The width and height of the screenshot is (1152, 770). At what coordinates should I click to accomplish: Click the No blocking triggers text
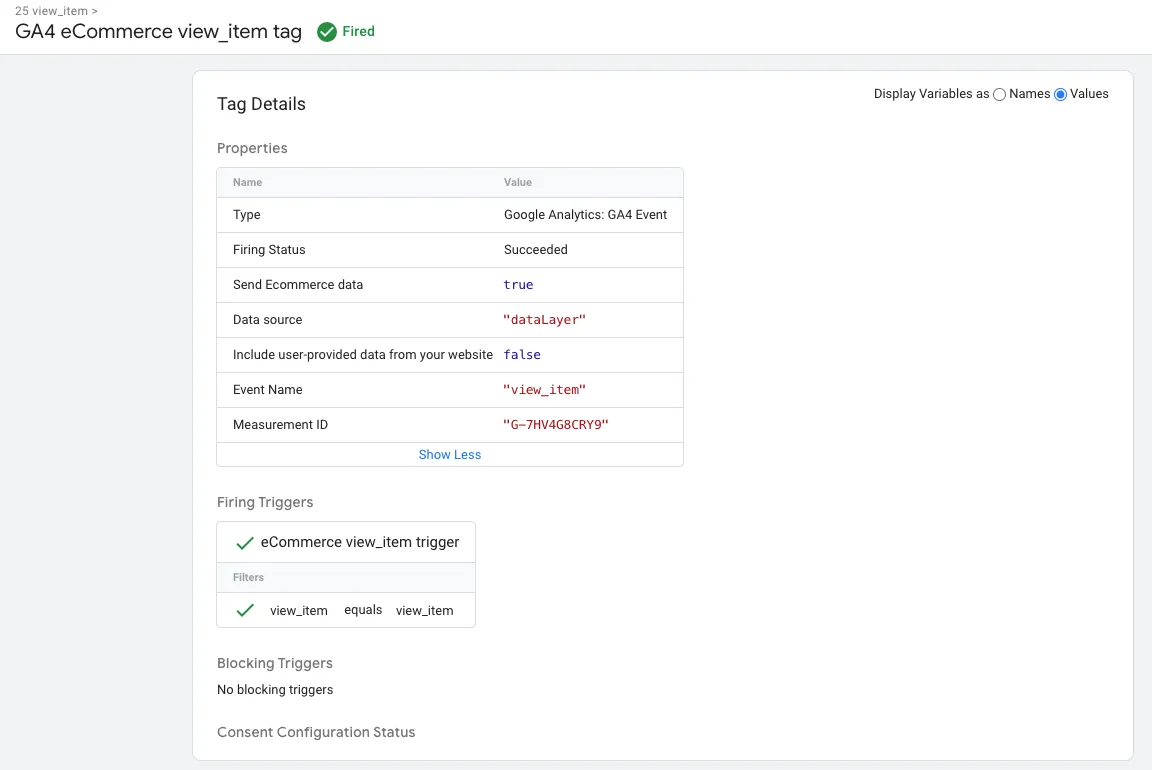pyautogui.click(x=275, y=690)
